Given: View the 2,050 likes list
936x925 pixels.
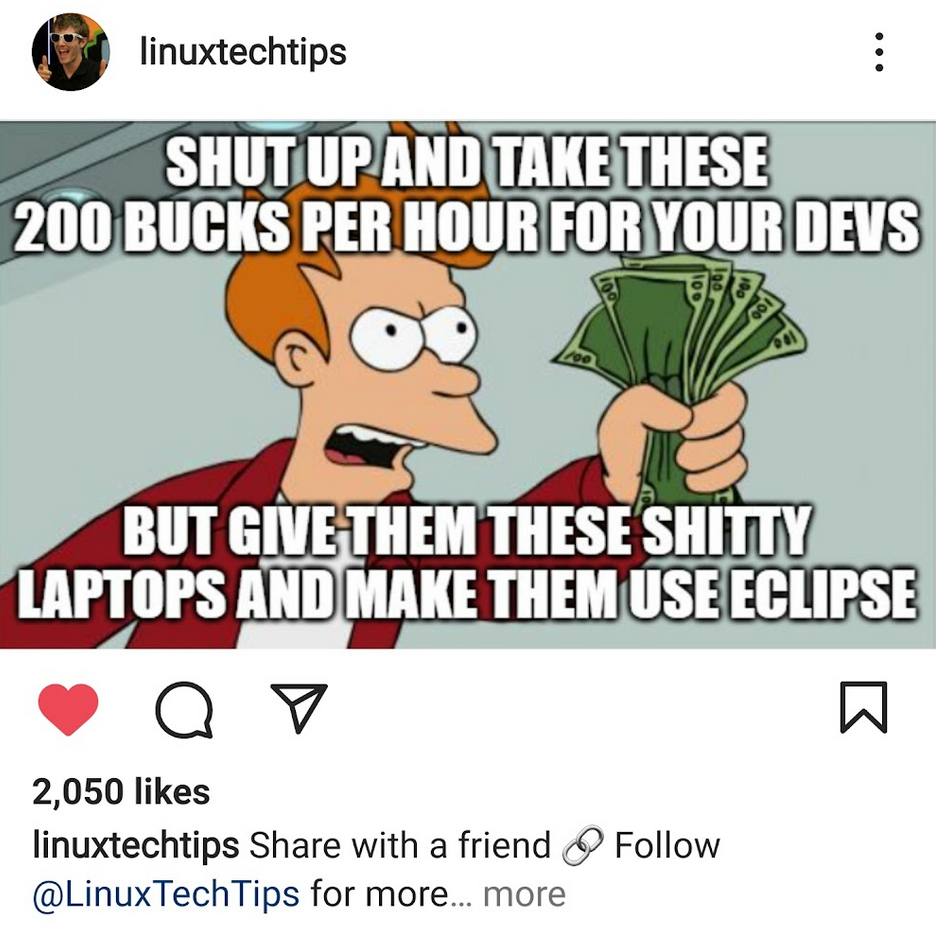Looking at the screenshot, I should pos(121,792).
